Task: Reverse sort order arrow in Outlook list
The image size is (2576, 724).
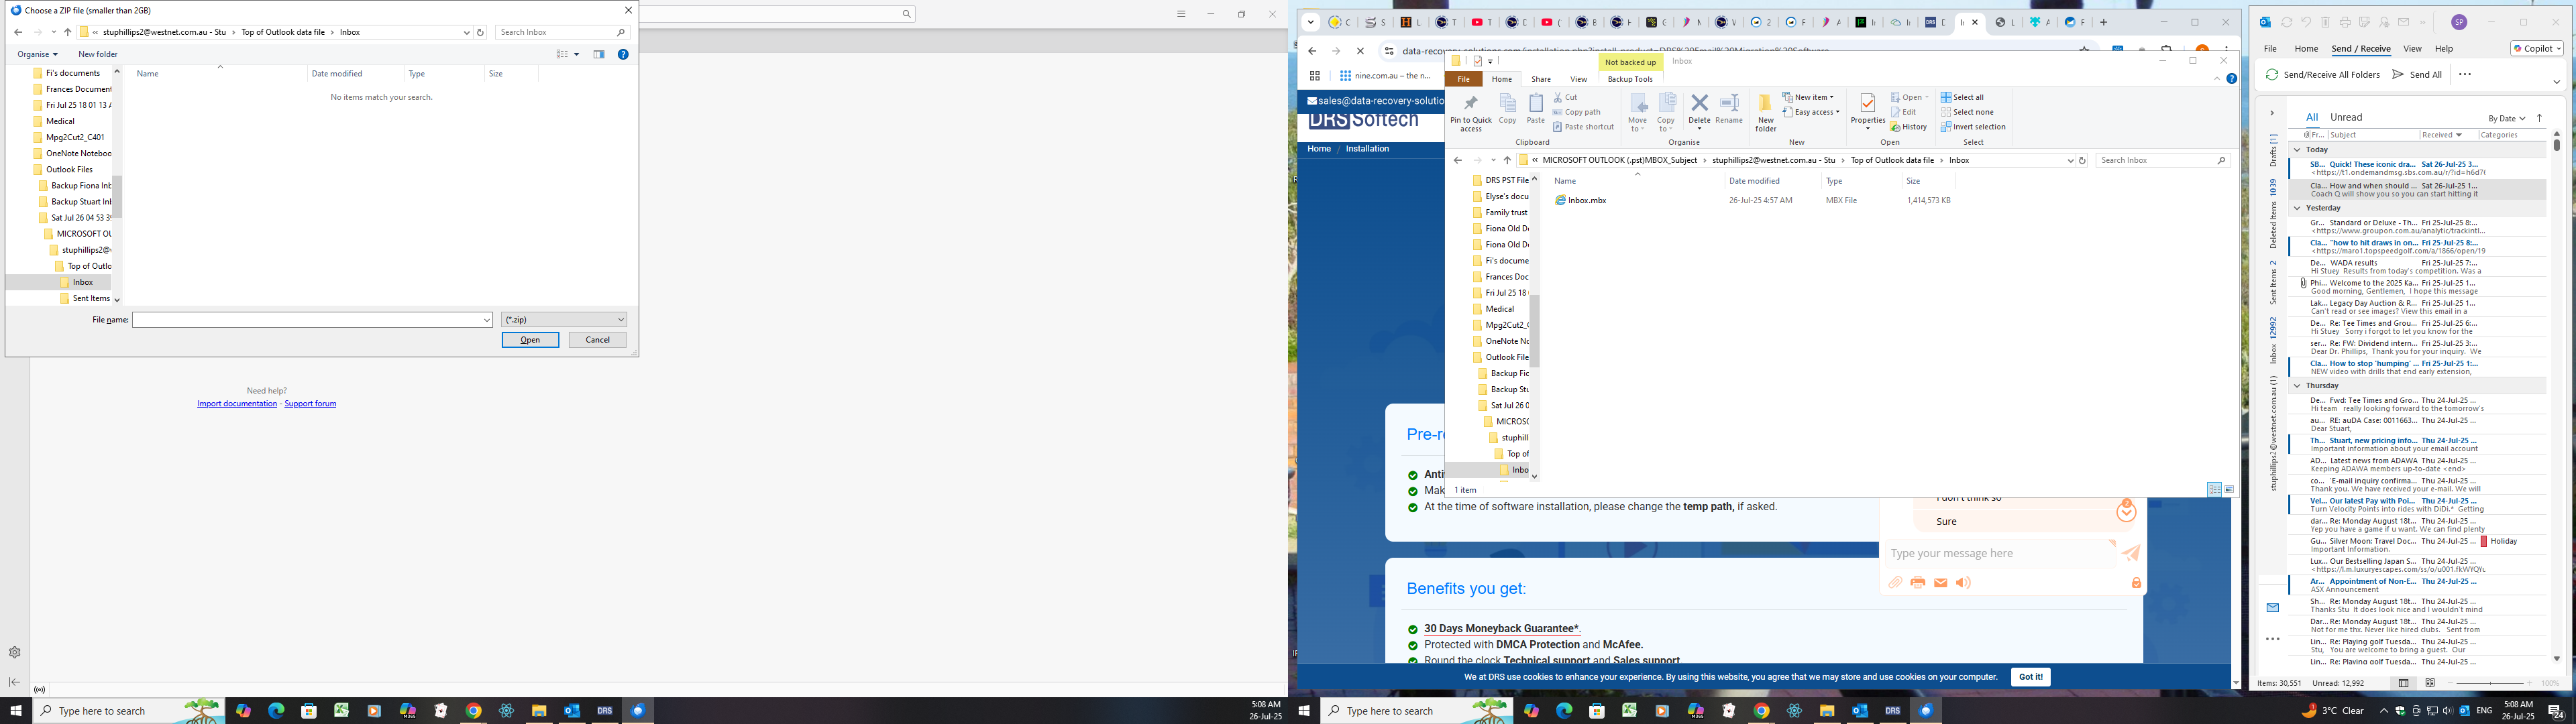Action: pos(2539,118)
